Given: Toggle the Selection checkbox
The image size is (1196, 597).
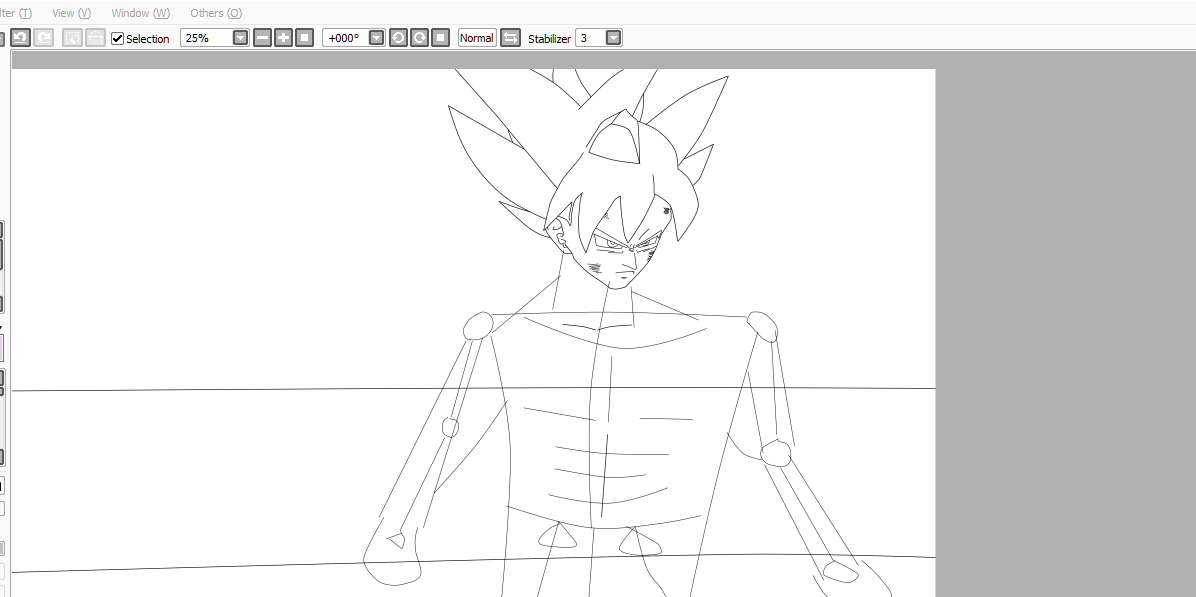Looking at the screenshot, I should [117, 38].
